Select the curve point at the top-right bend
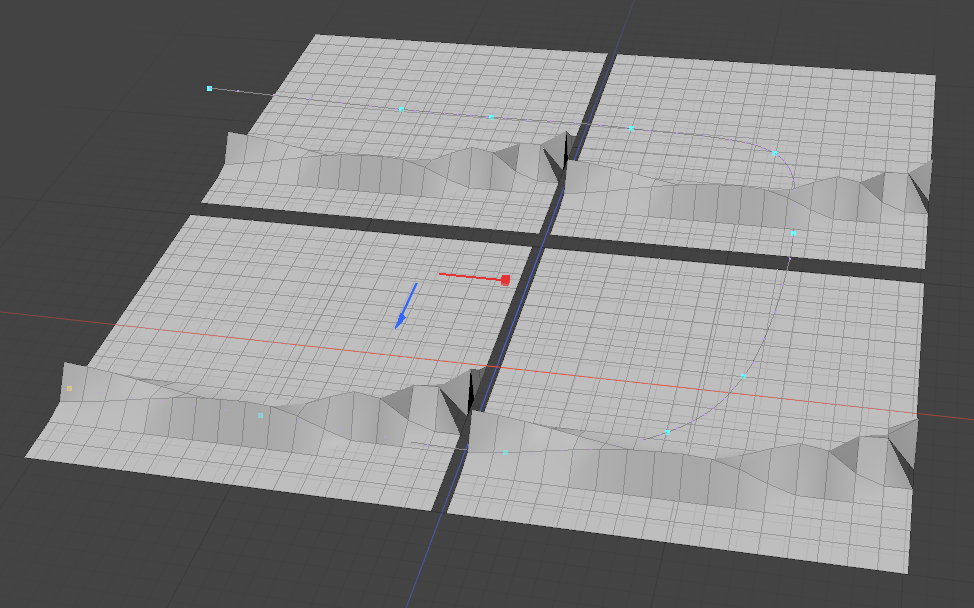Image resolution: width=974 pixels, height=608 pixels. pos(774,153)
